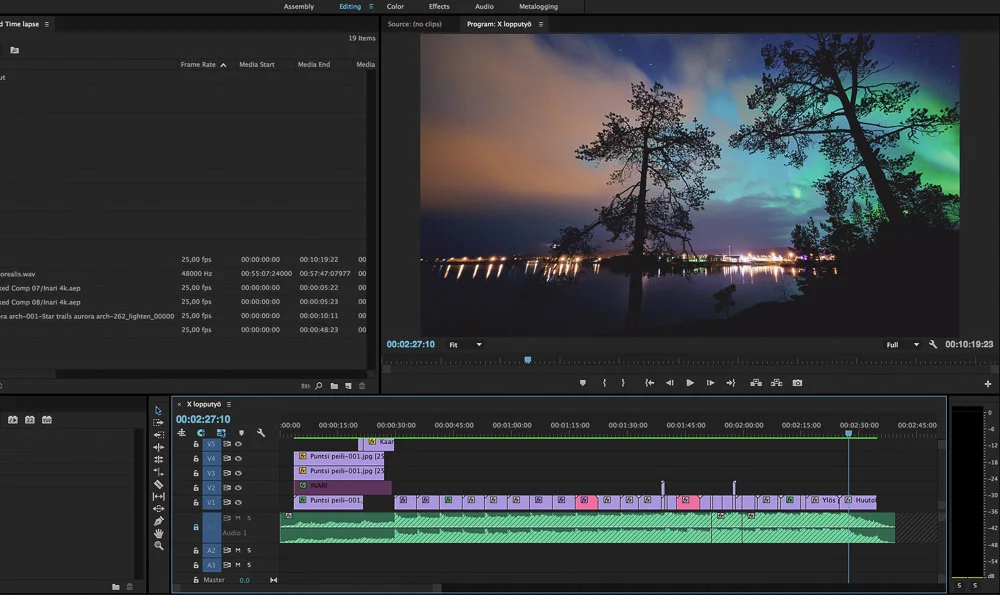Screen dimensions: 1000x595
Task: Click the Find icon in Project panel
Action: tap(318, 386)
